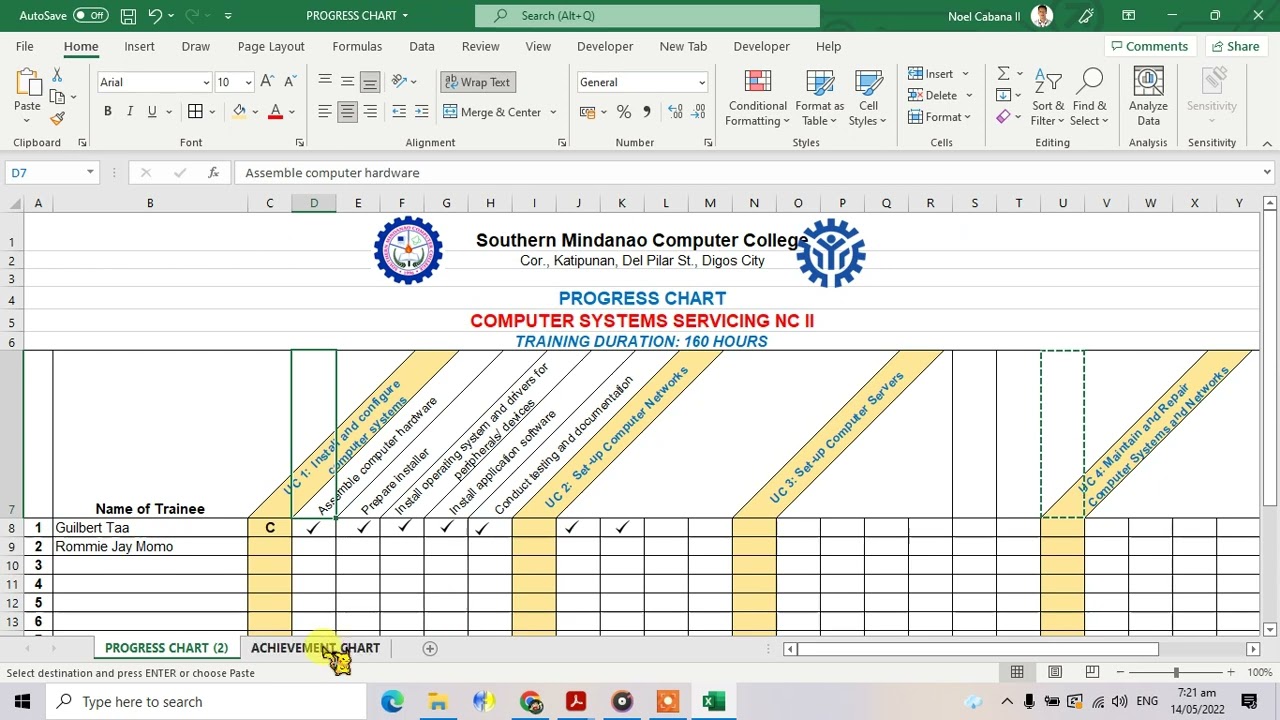Click column header D
Image resolution: width=1280 pixels, height=720 pixels.
[x=314, y=203]
